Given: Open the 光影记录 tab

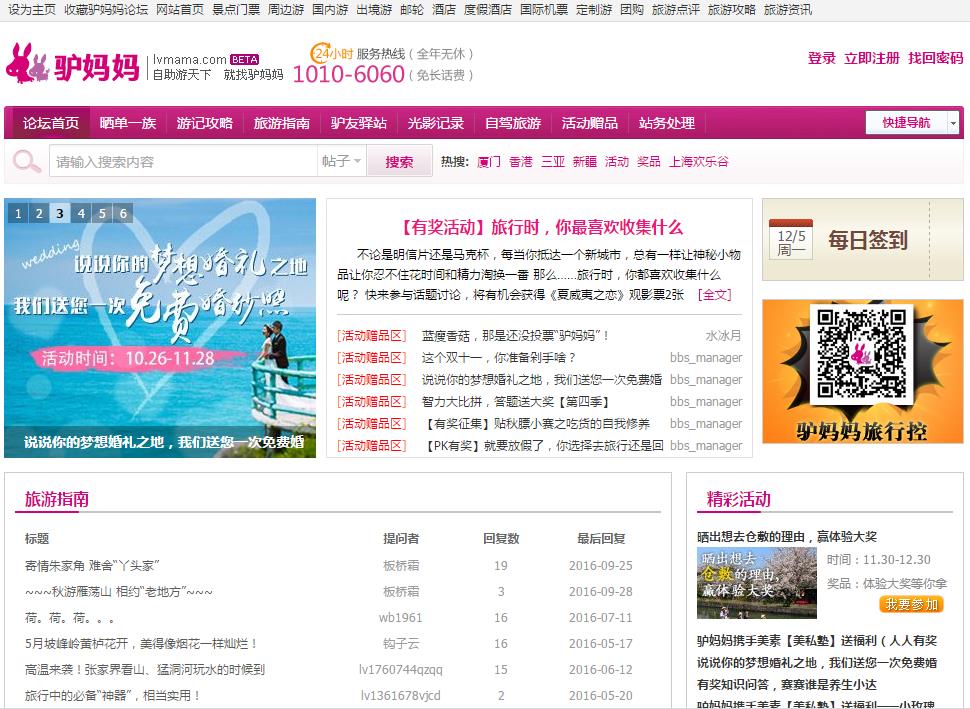Looking at the screenshot, I should (x=436, y=123).
